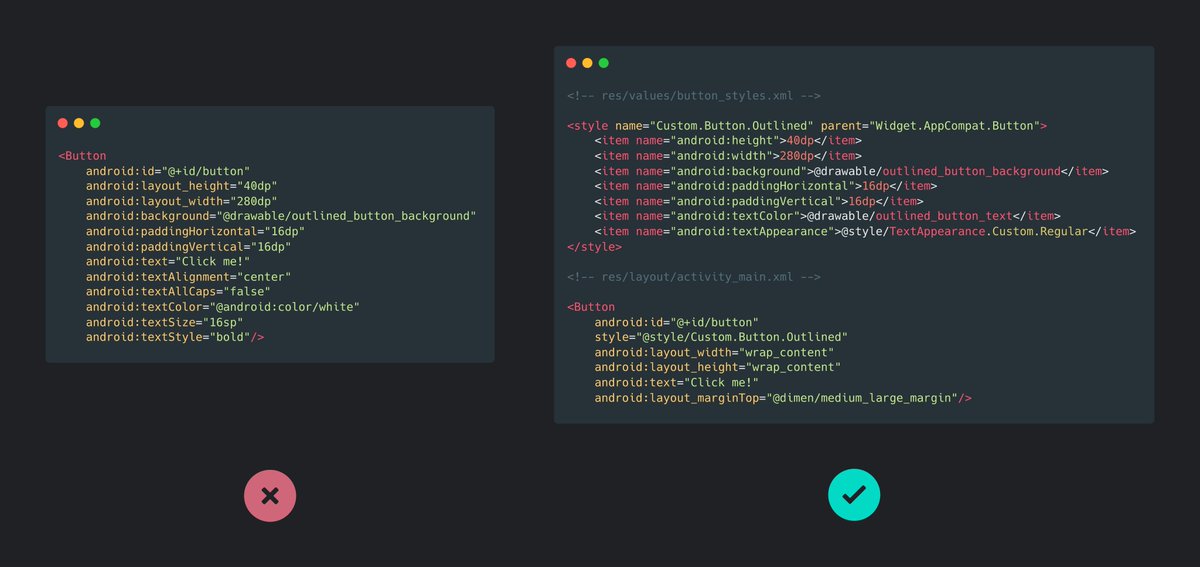The height and width of the screenshot is (567, 1200).
Task: Click the yellow dot in the right code window
Action: 587,63
